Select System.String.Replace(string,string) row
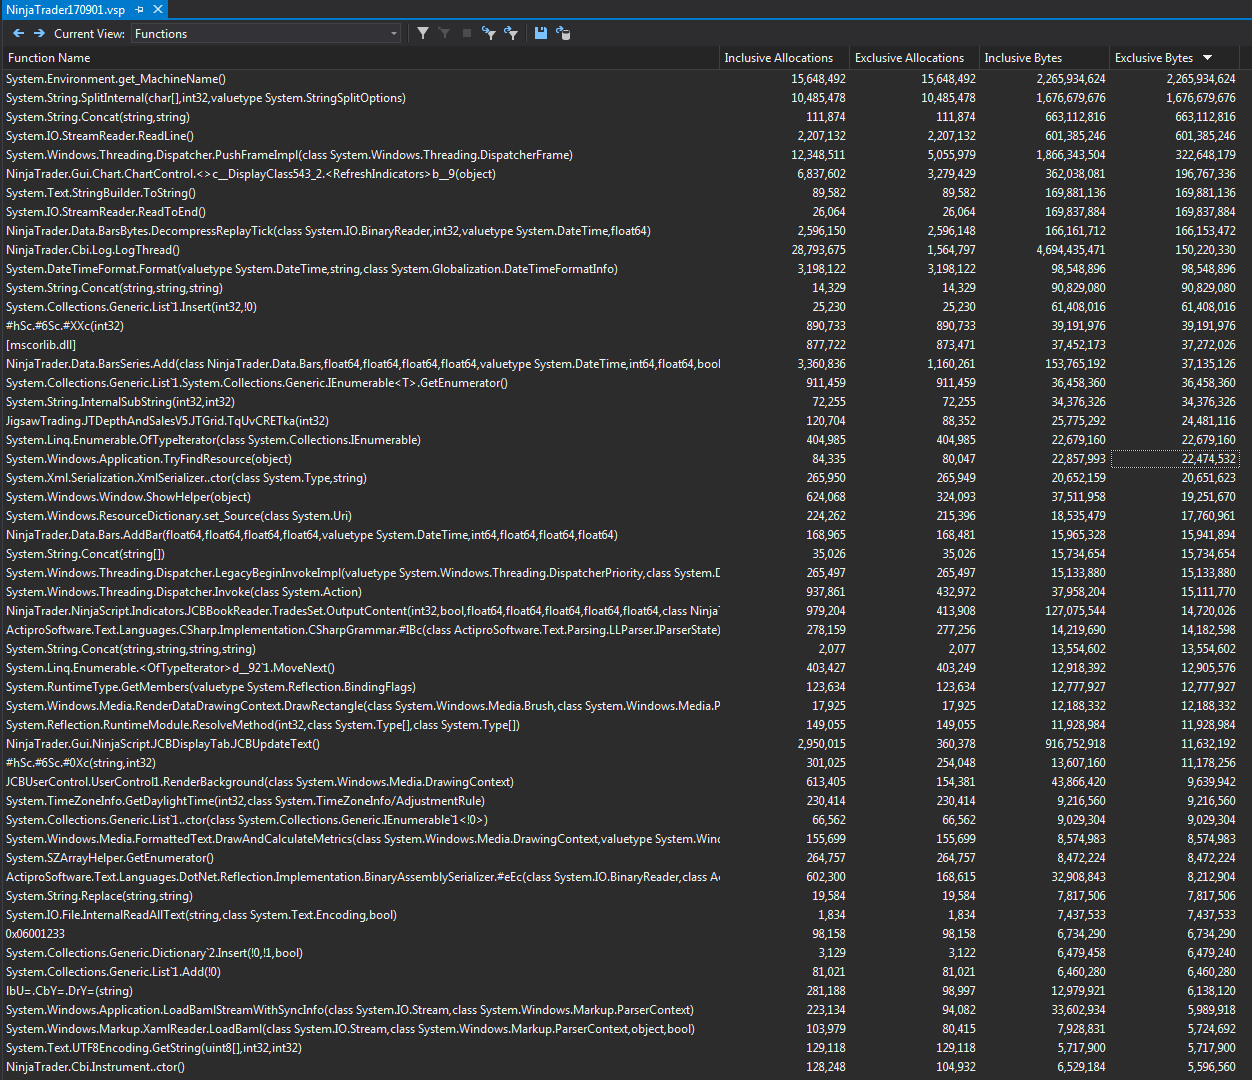 click(621, 896)
